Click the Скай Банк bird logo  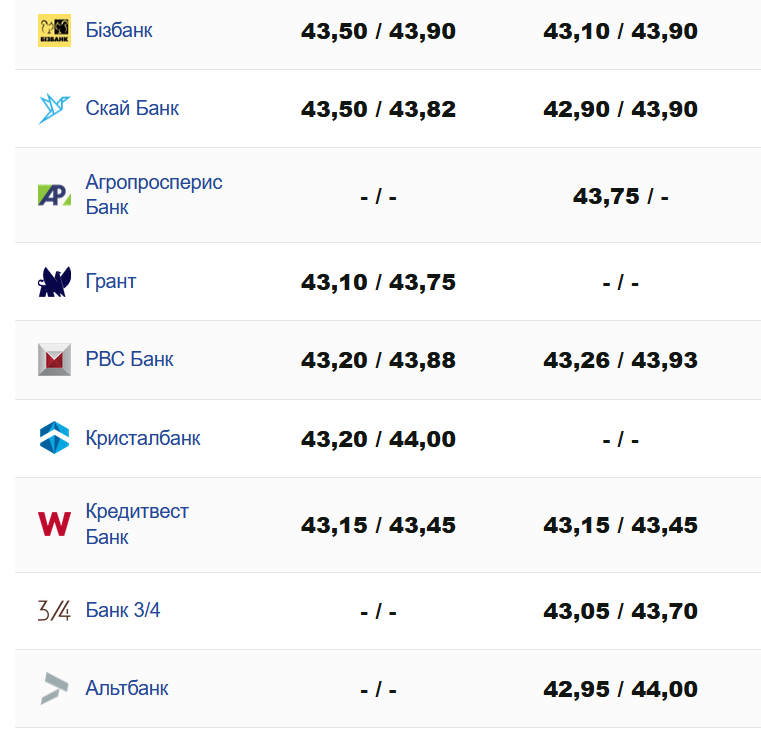(54, 108)
